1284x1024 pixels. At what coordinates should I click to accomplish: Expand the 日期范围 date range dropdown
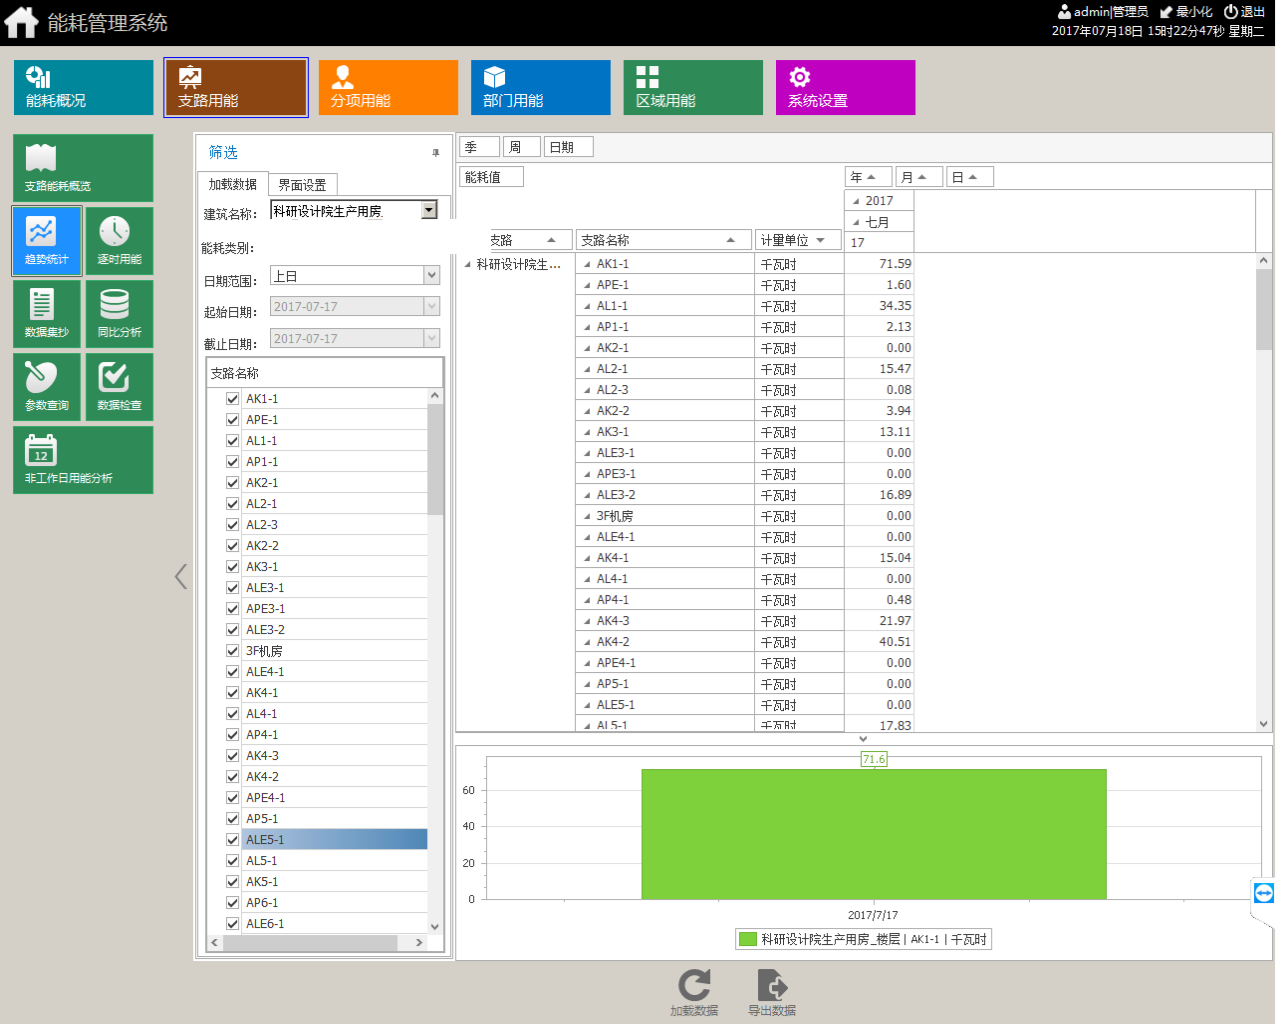[432, 275]
